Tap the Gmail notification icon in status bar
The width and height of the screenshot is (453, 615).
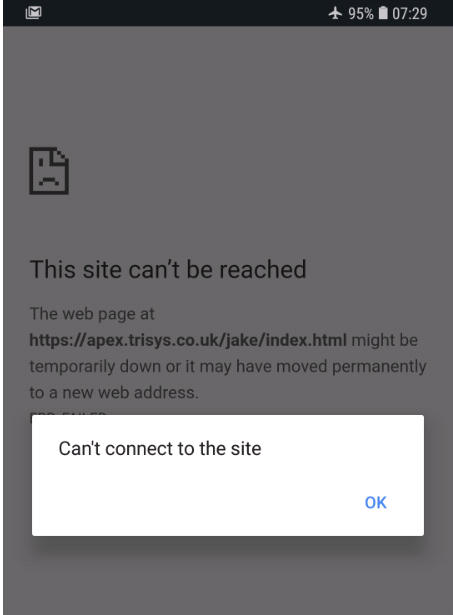tap(33, 13)
